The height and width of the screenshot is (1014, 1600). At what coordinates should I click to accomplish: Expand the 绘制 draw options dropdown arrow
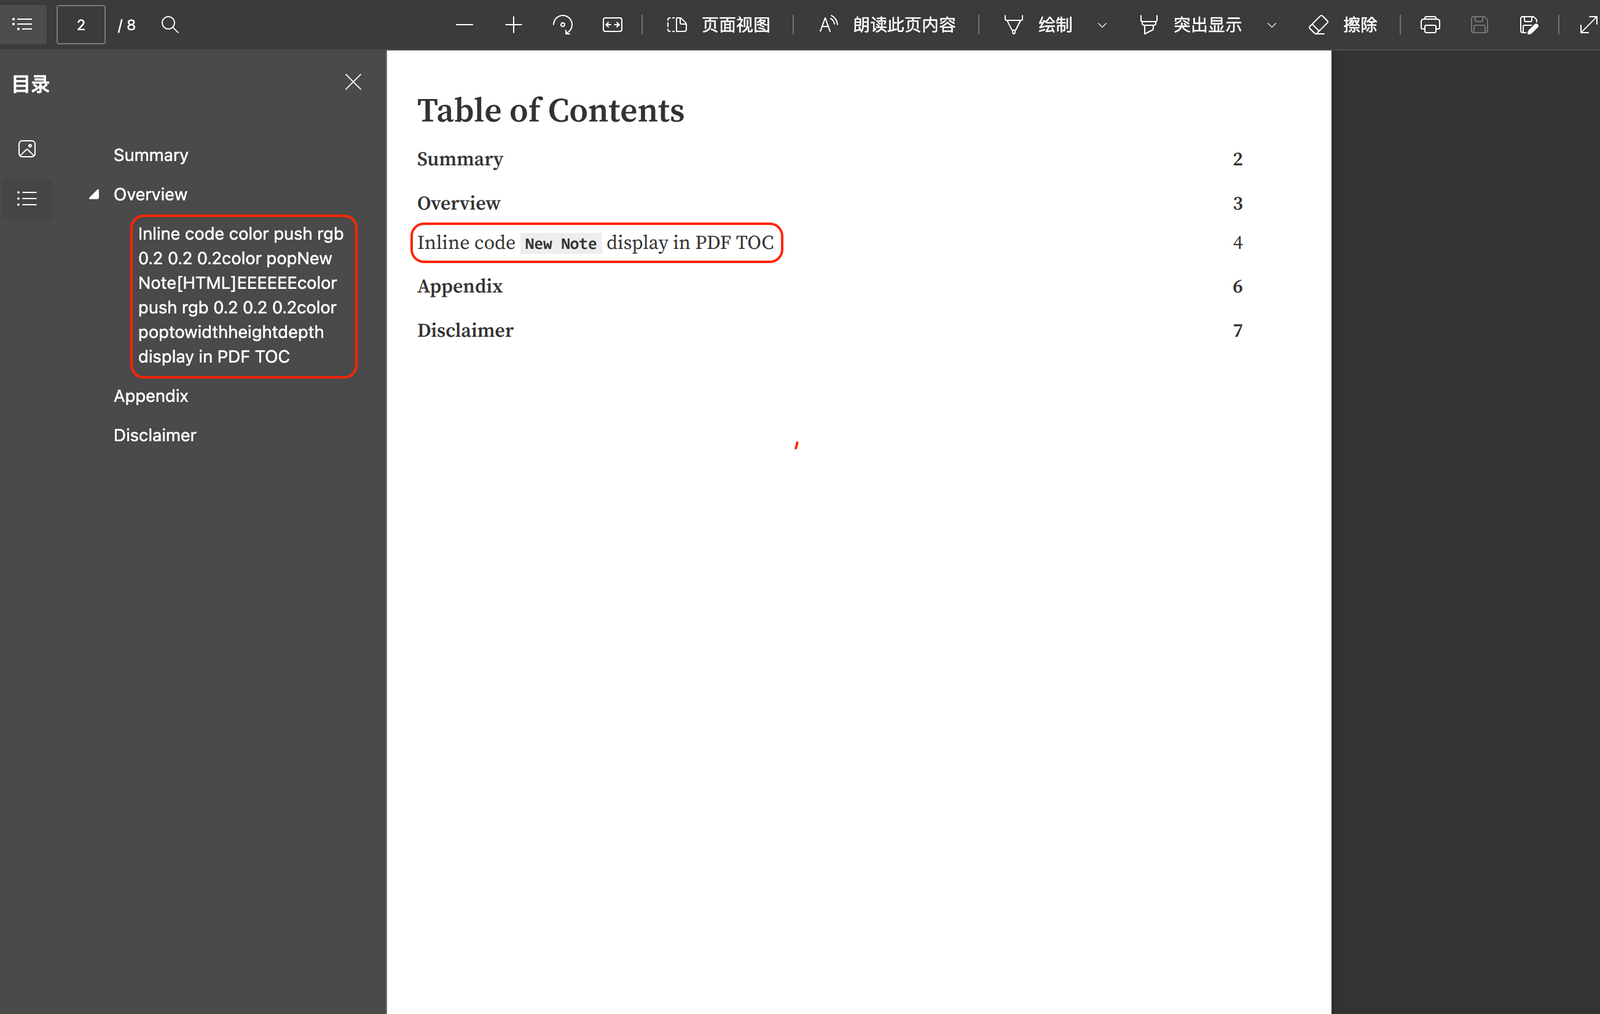[x=1102, y=25]
